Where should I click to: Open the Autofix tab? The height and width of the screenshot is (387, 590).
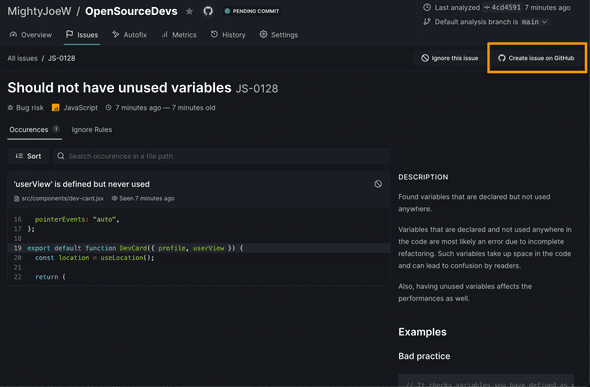tap(129, 35)
